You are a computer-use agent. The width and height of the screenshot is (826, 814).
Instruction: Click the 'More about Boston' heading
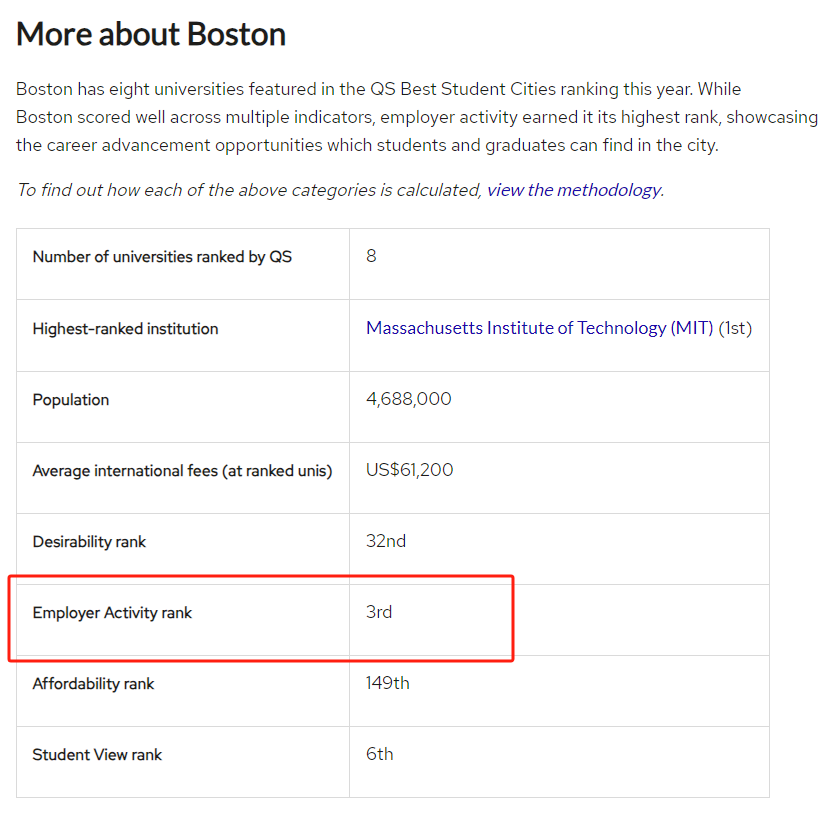pos(151,35)
